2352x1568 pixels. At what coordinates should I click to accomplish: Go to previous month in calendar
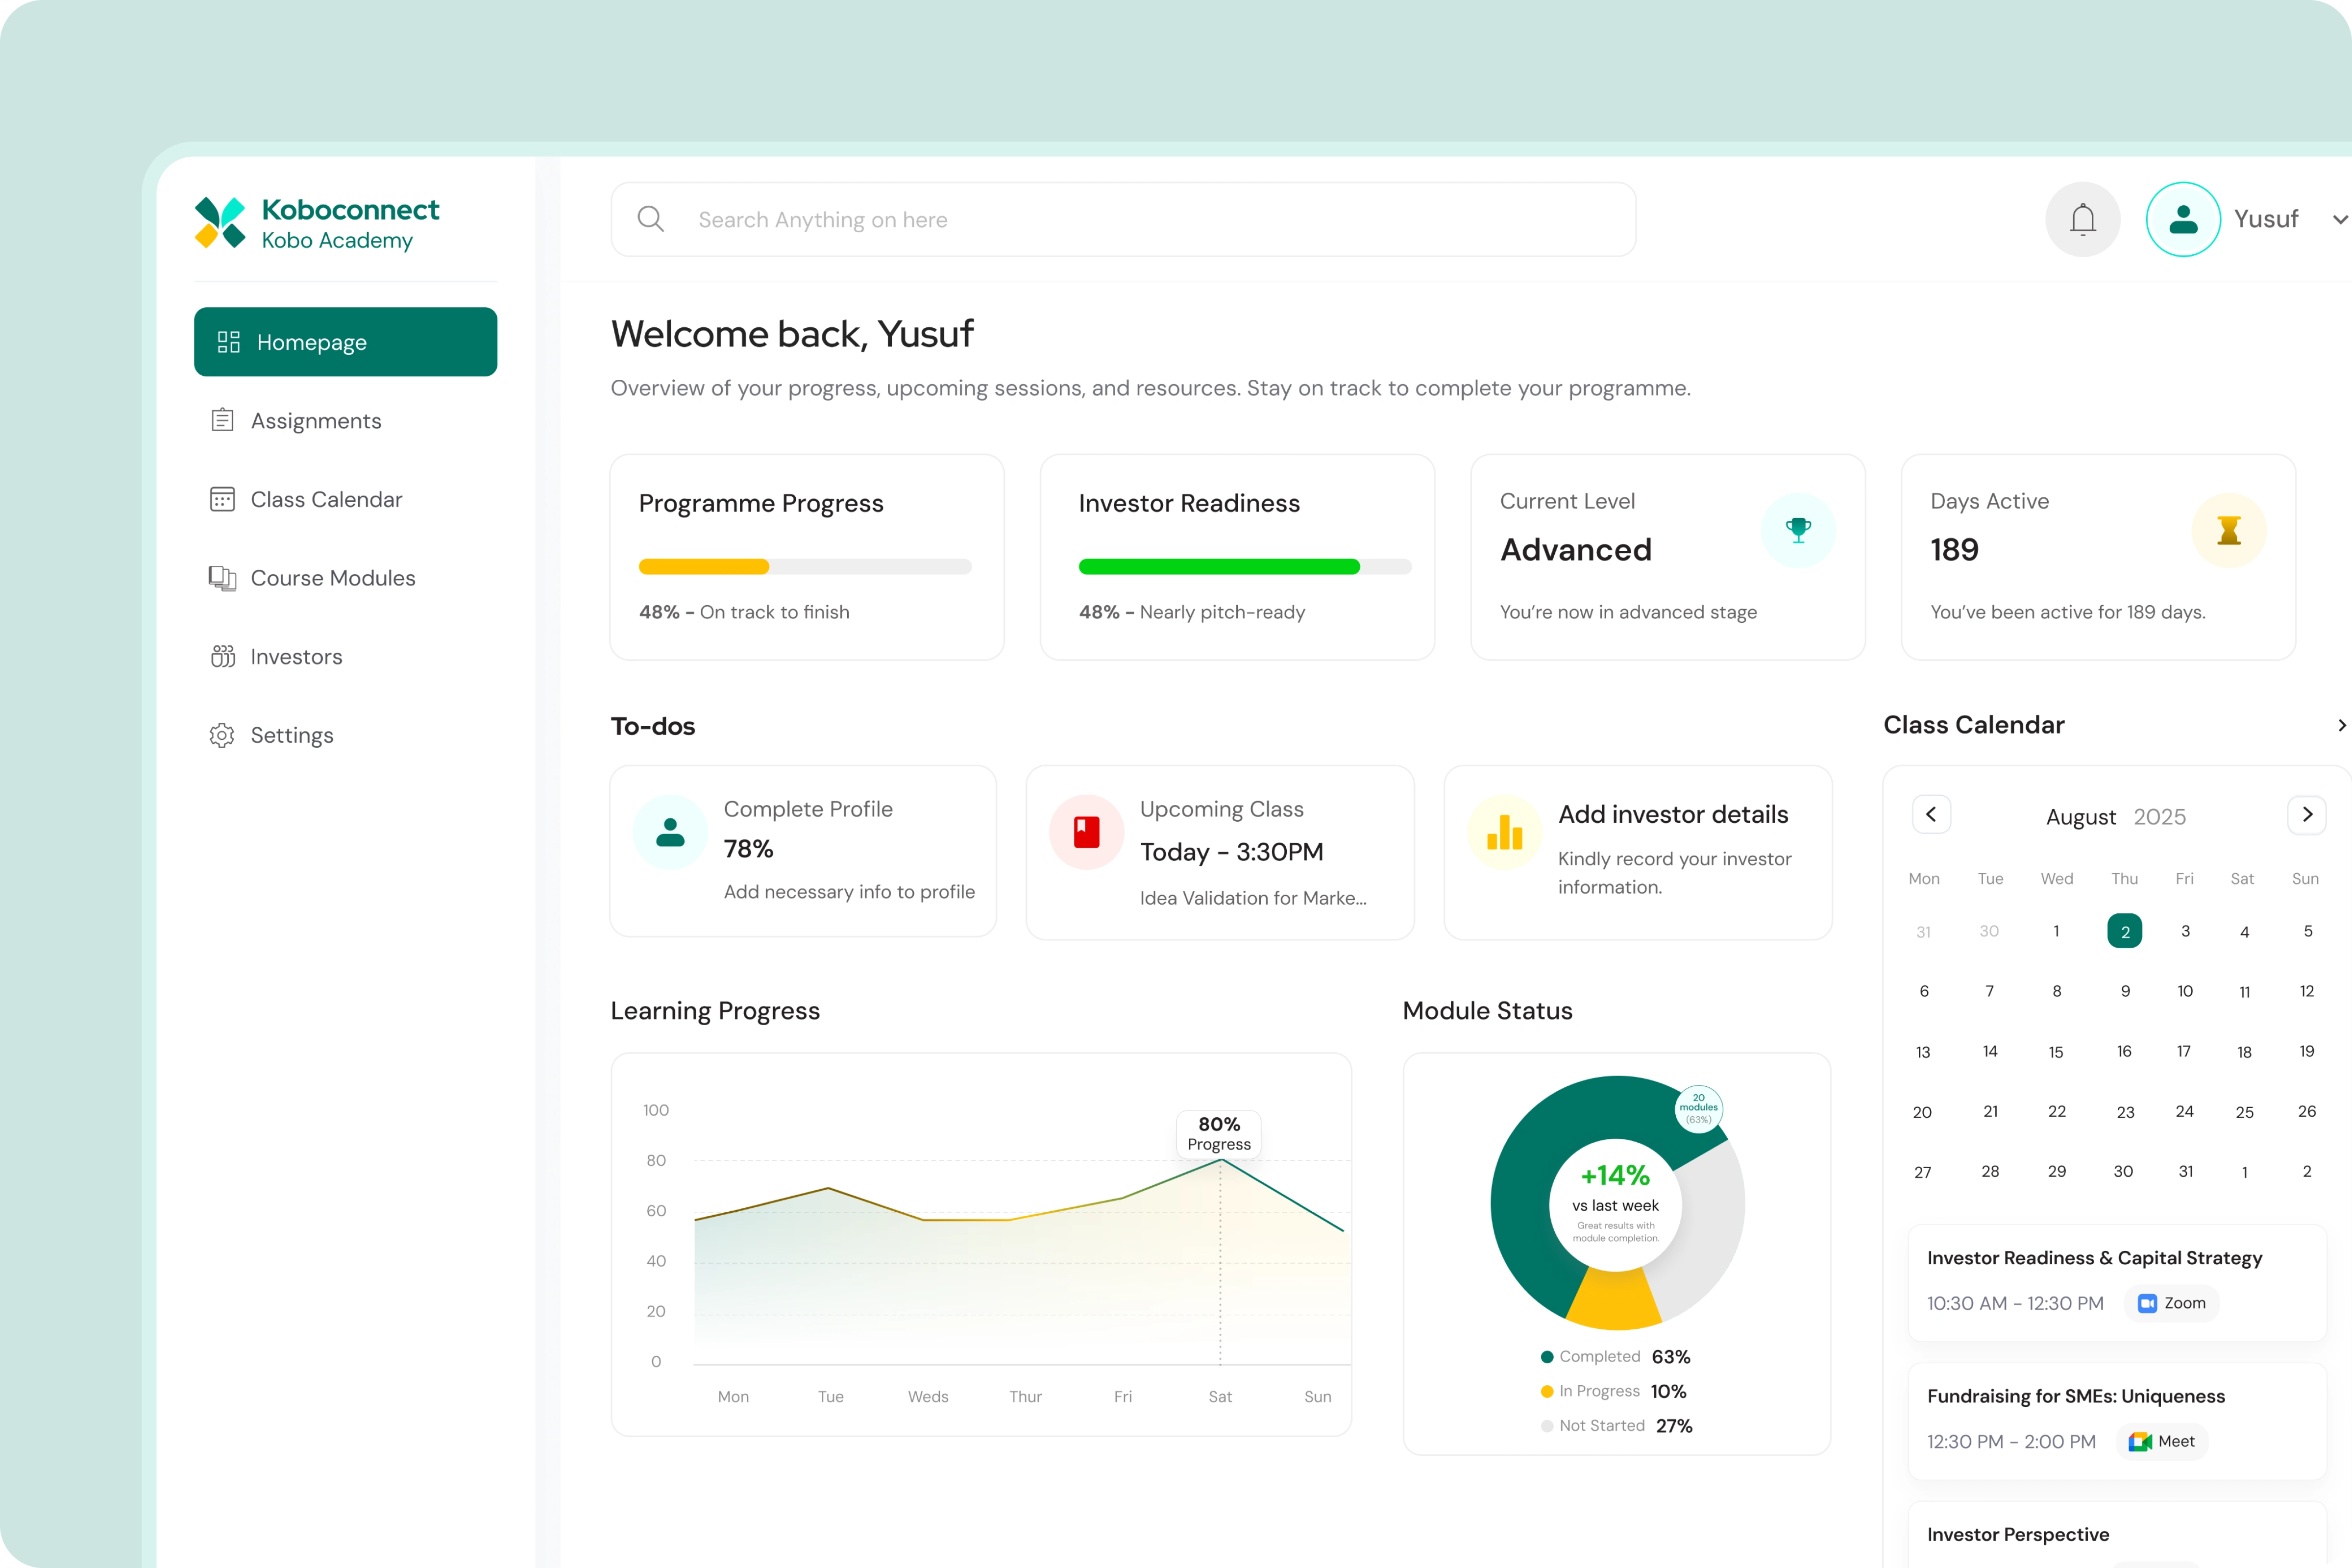(x=1931, y=815)
